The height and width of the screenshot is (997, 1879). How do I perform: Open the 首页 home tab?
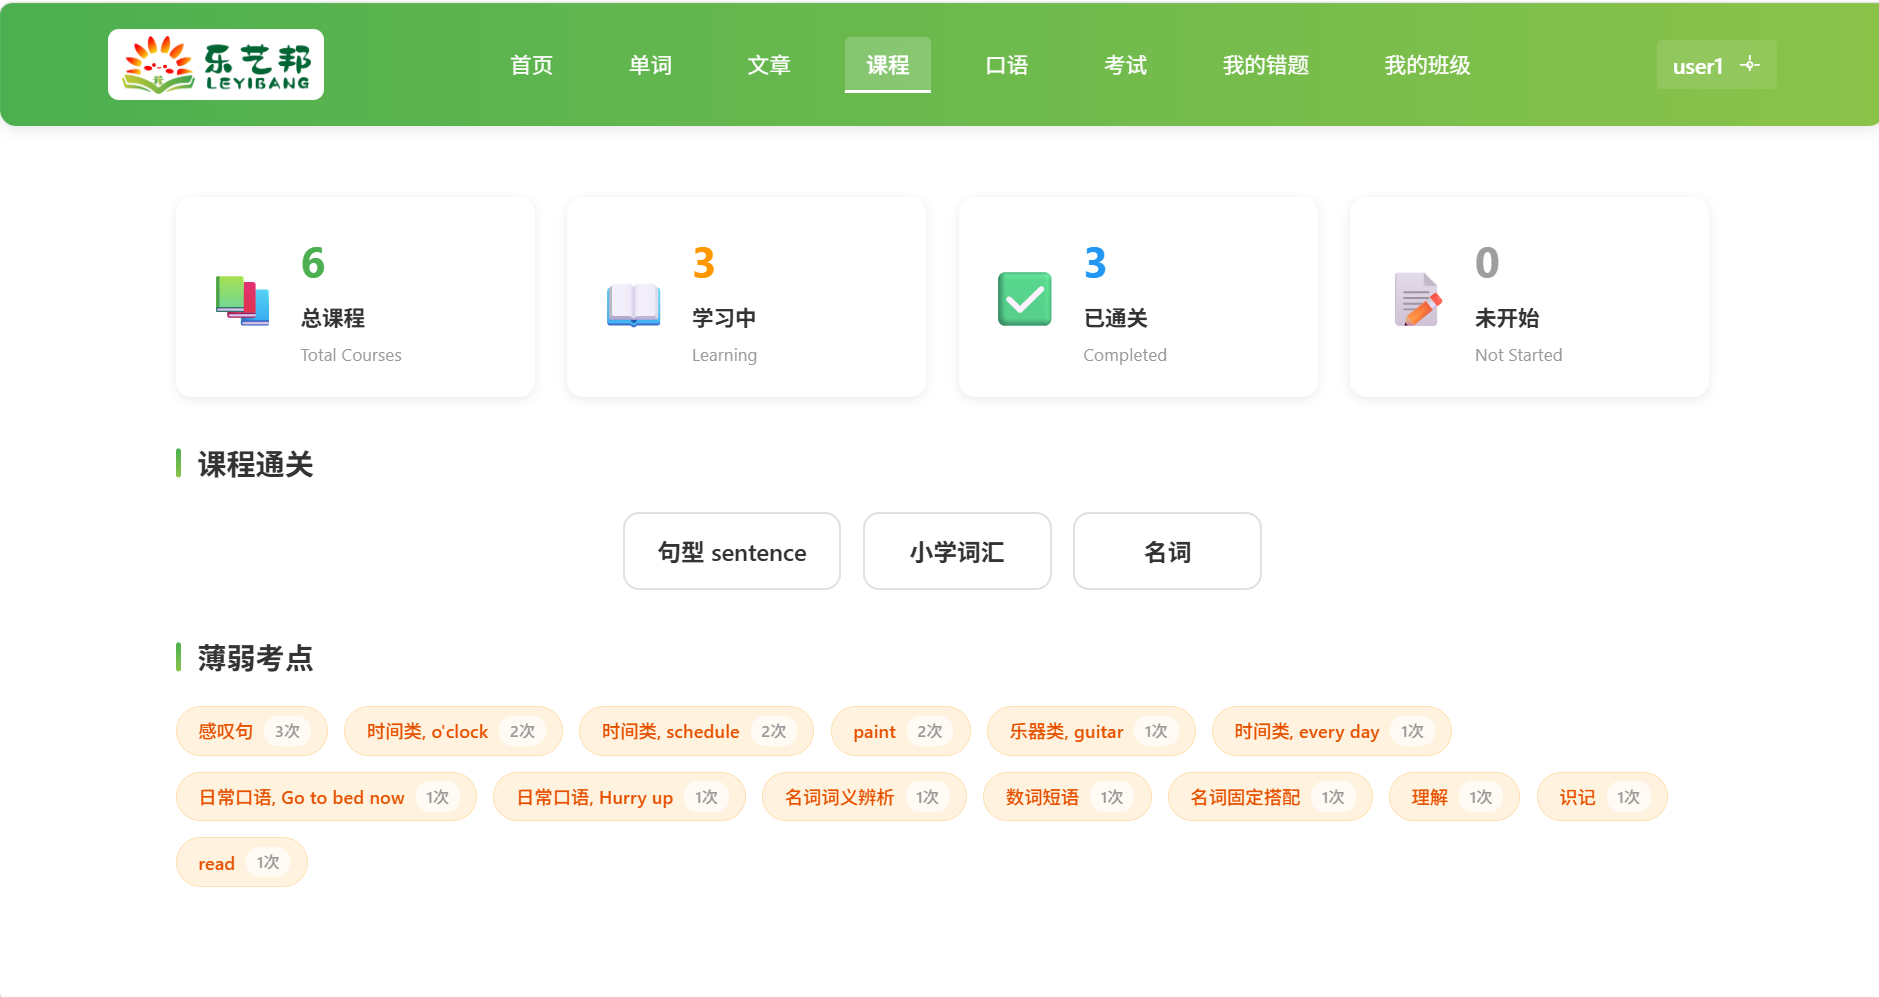coord(531,65)
